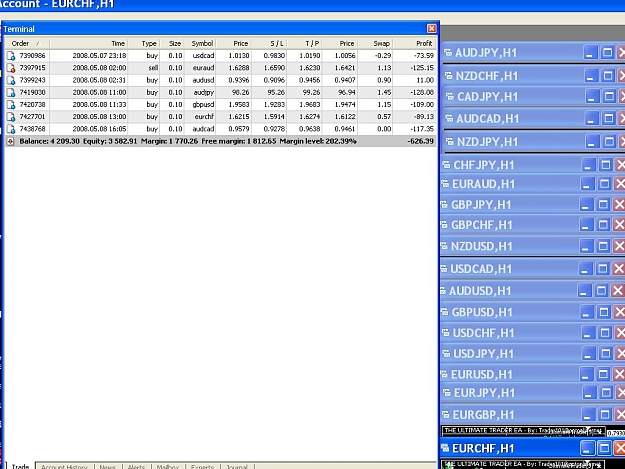
Task: Click the USDJPY,H1 chart window icon
Action: (x=446, y=353)
